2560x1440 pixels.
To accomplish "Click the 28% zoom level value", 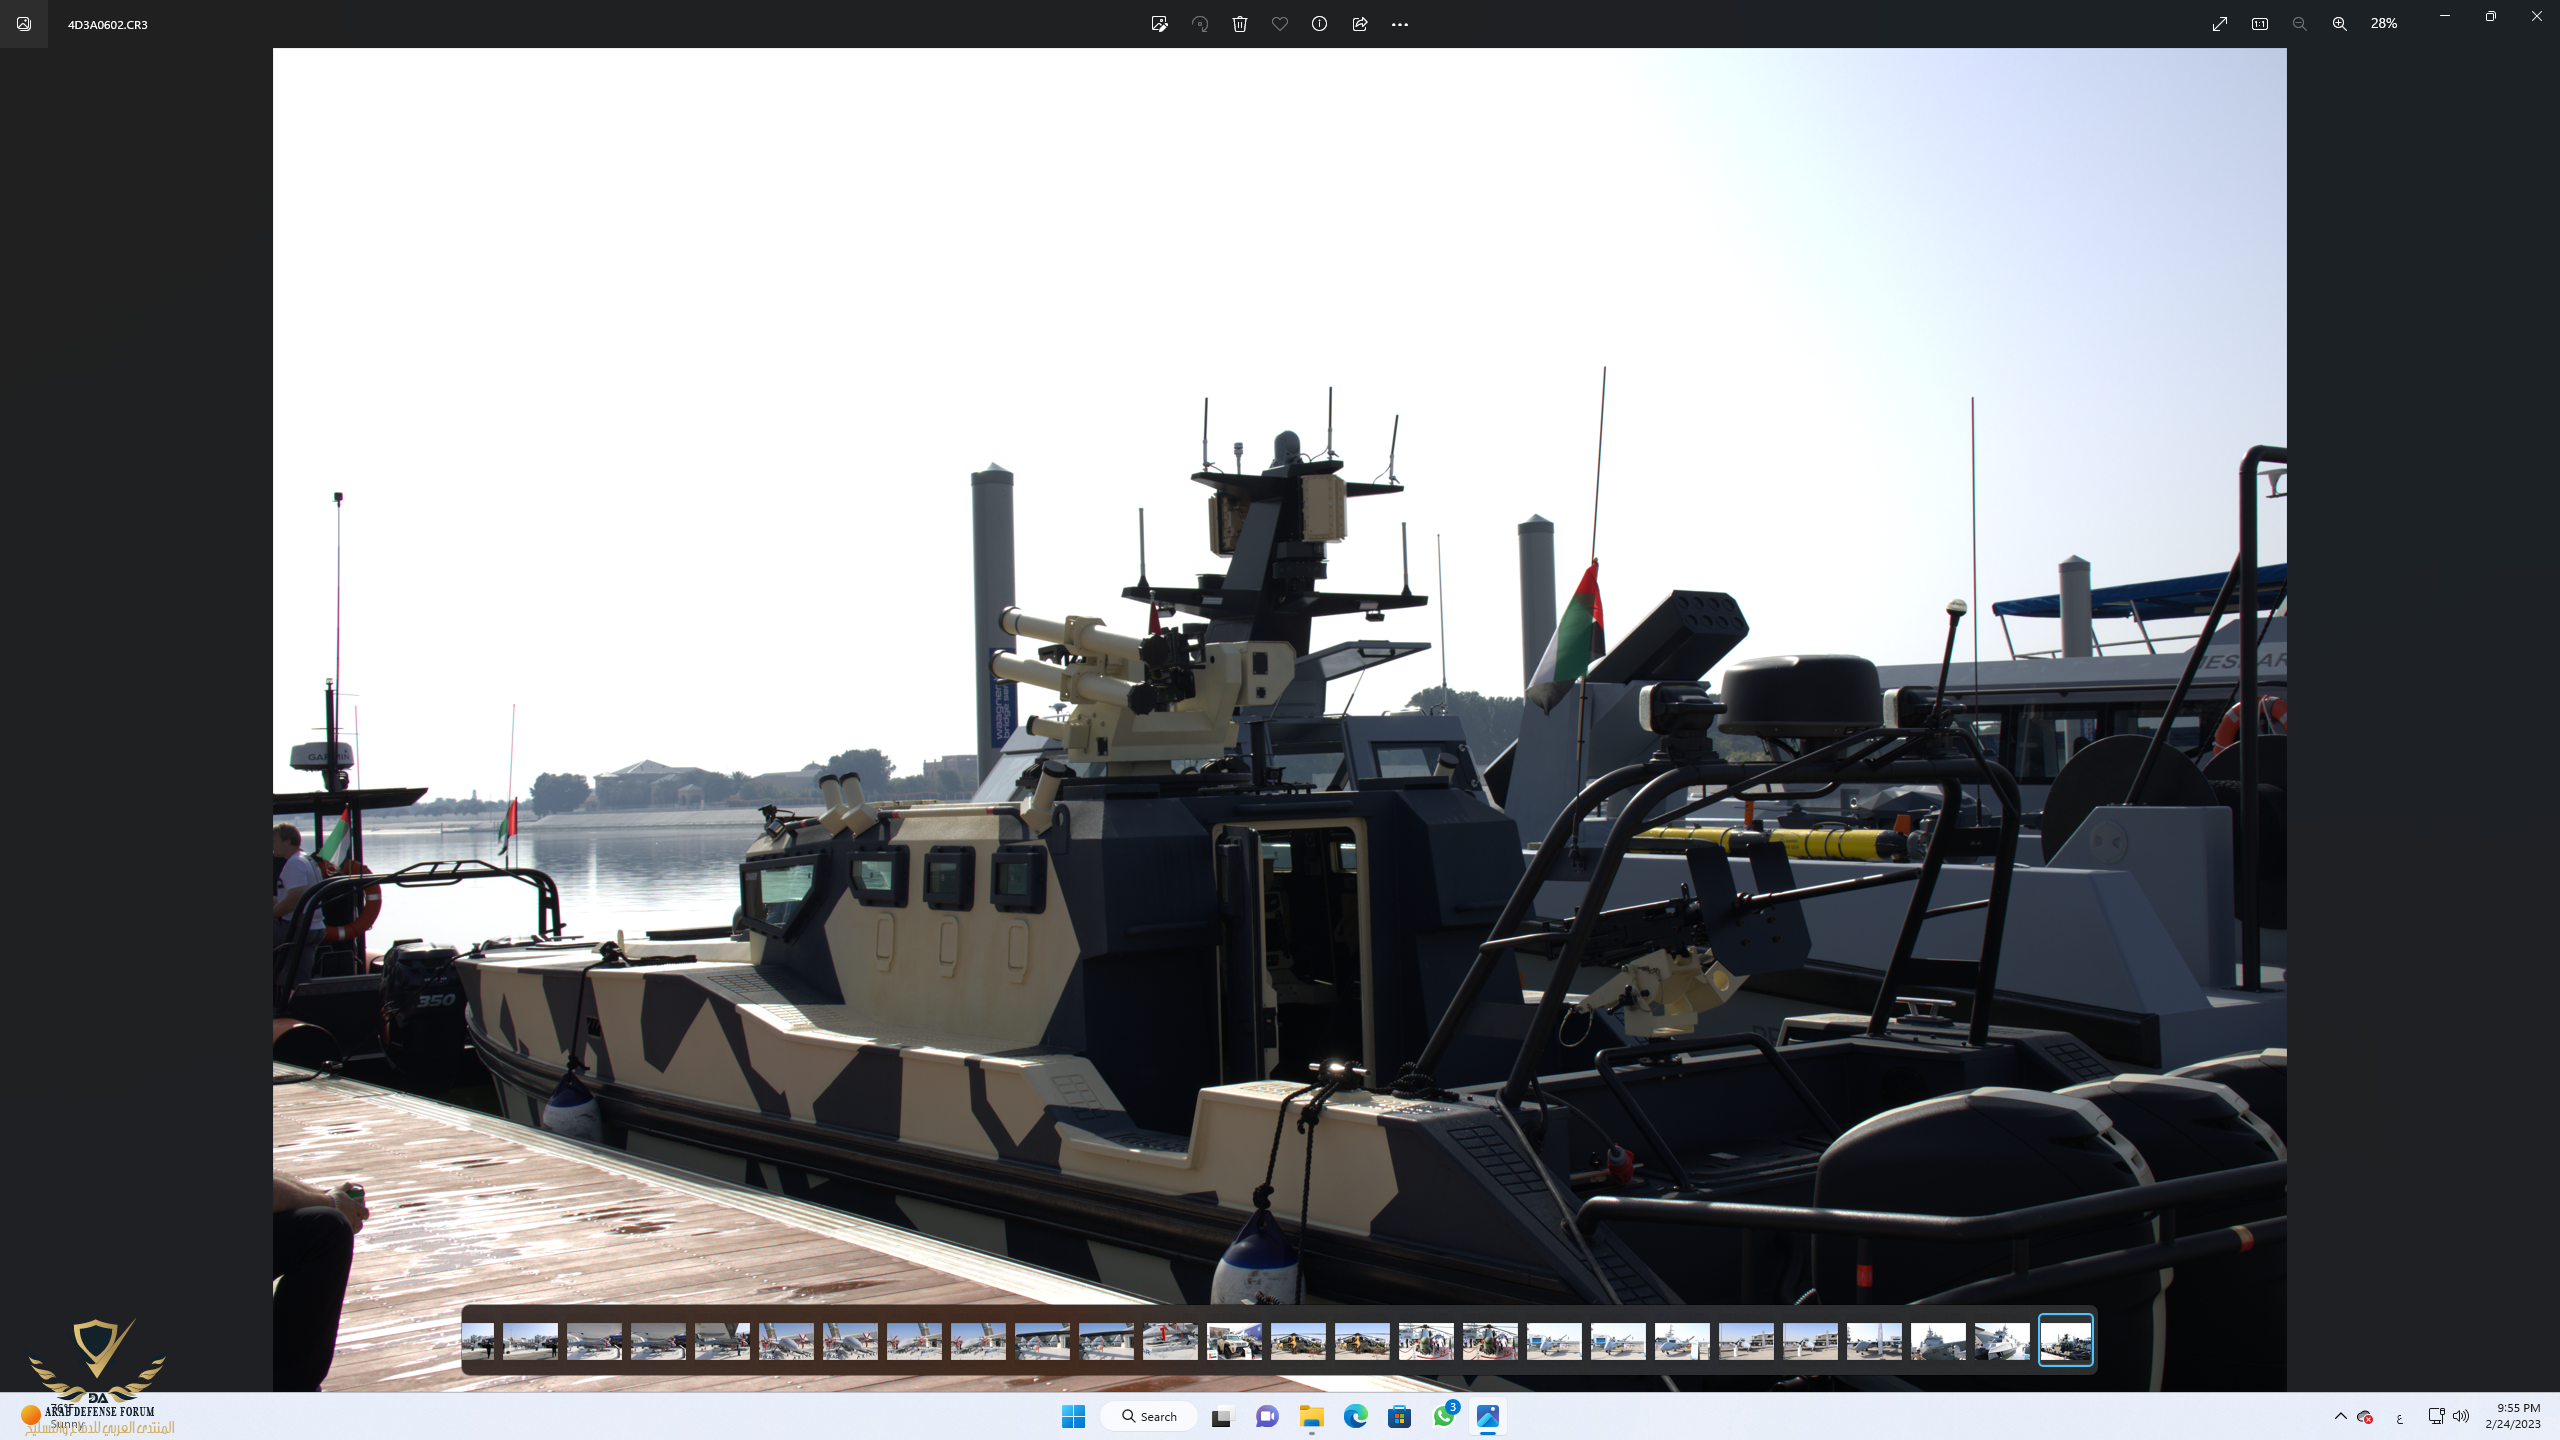I will (x=2384, y=24).
